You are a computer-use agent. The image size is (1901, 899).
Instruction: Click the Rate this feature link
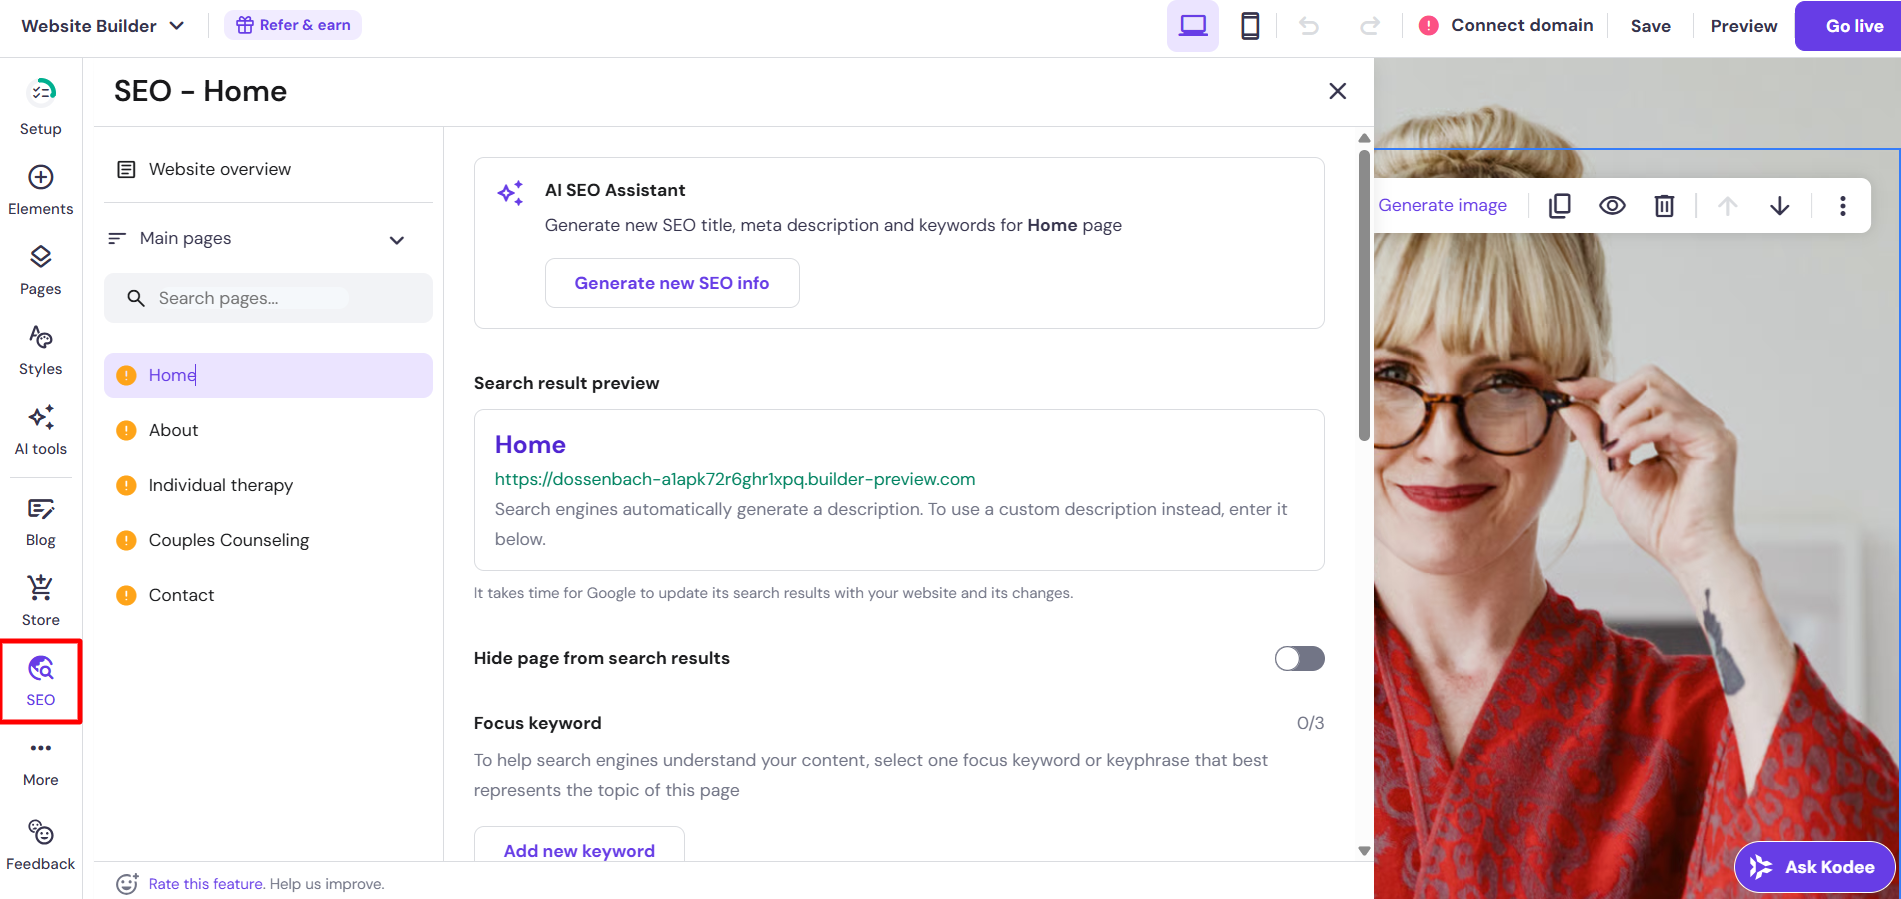(x=206, y=884)
